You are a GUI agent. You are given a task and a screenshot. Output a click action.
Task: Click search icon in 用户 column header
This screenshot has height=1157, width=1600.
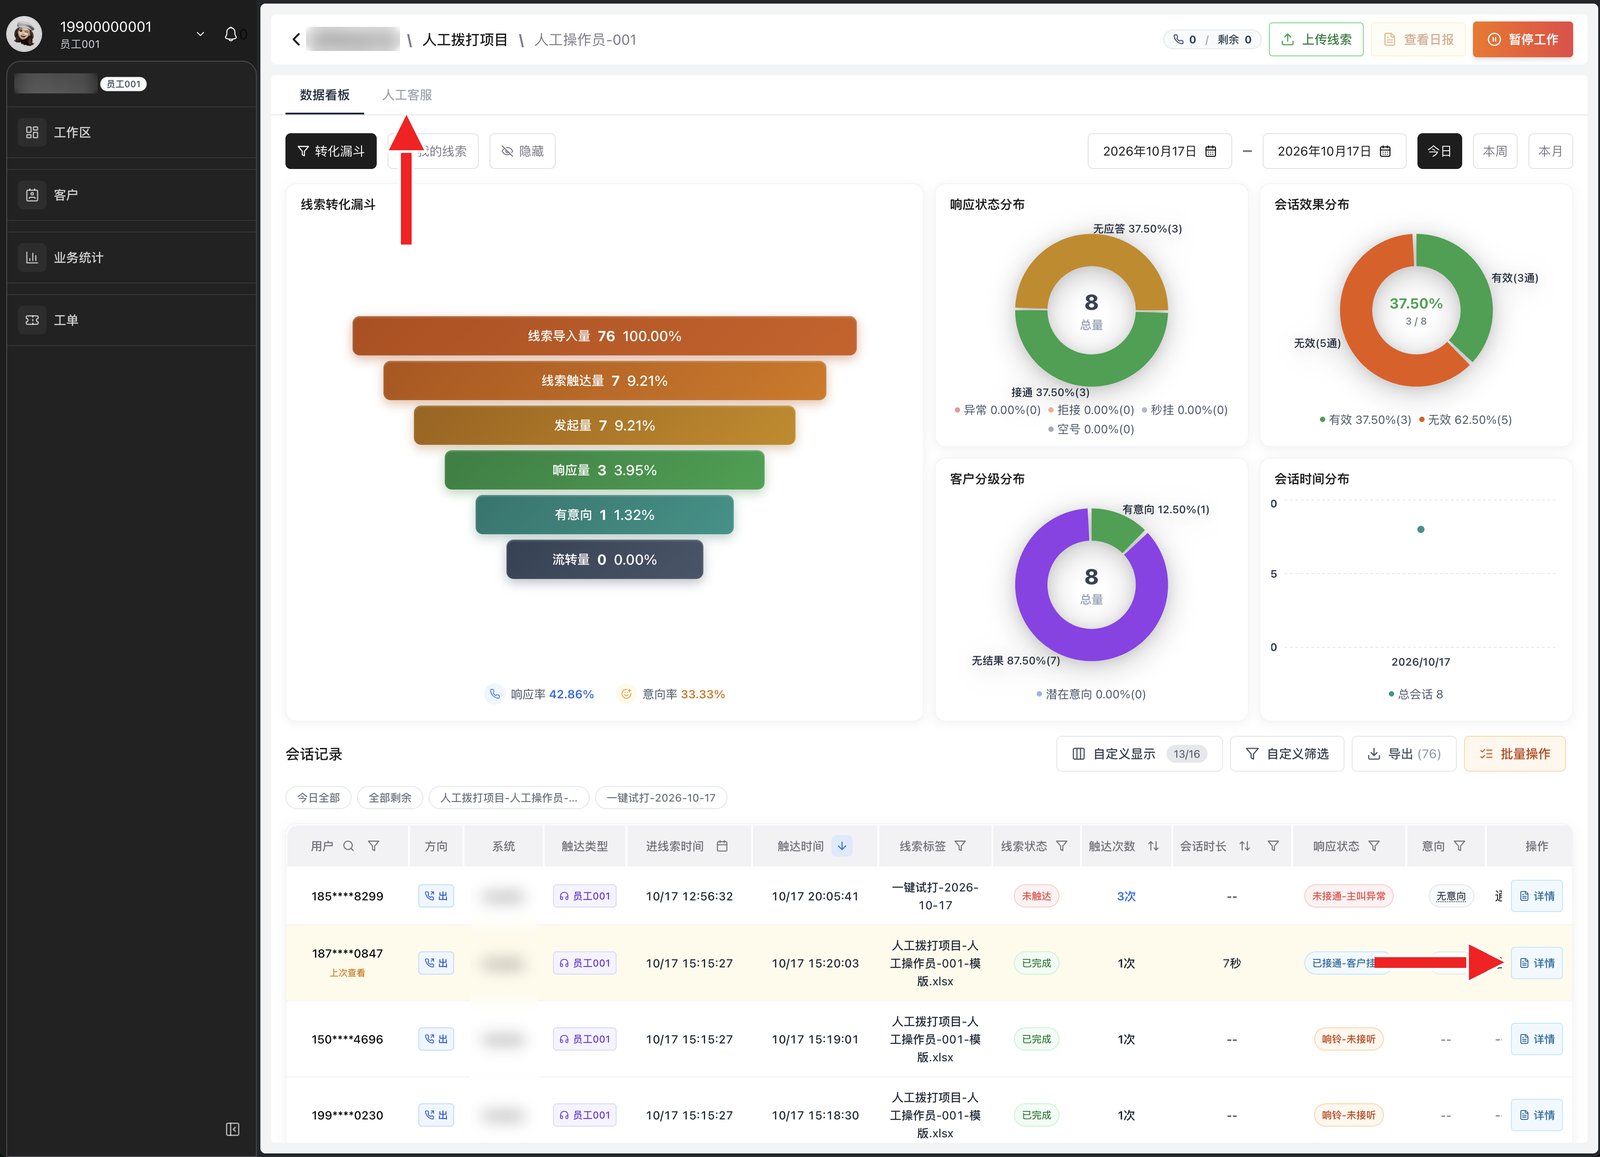tap(349, 846)
